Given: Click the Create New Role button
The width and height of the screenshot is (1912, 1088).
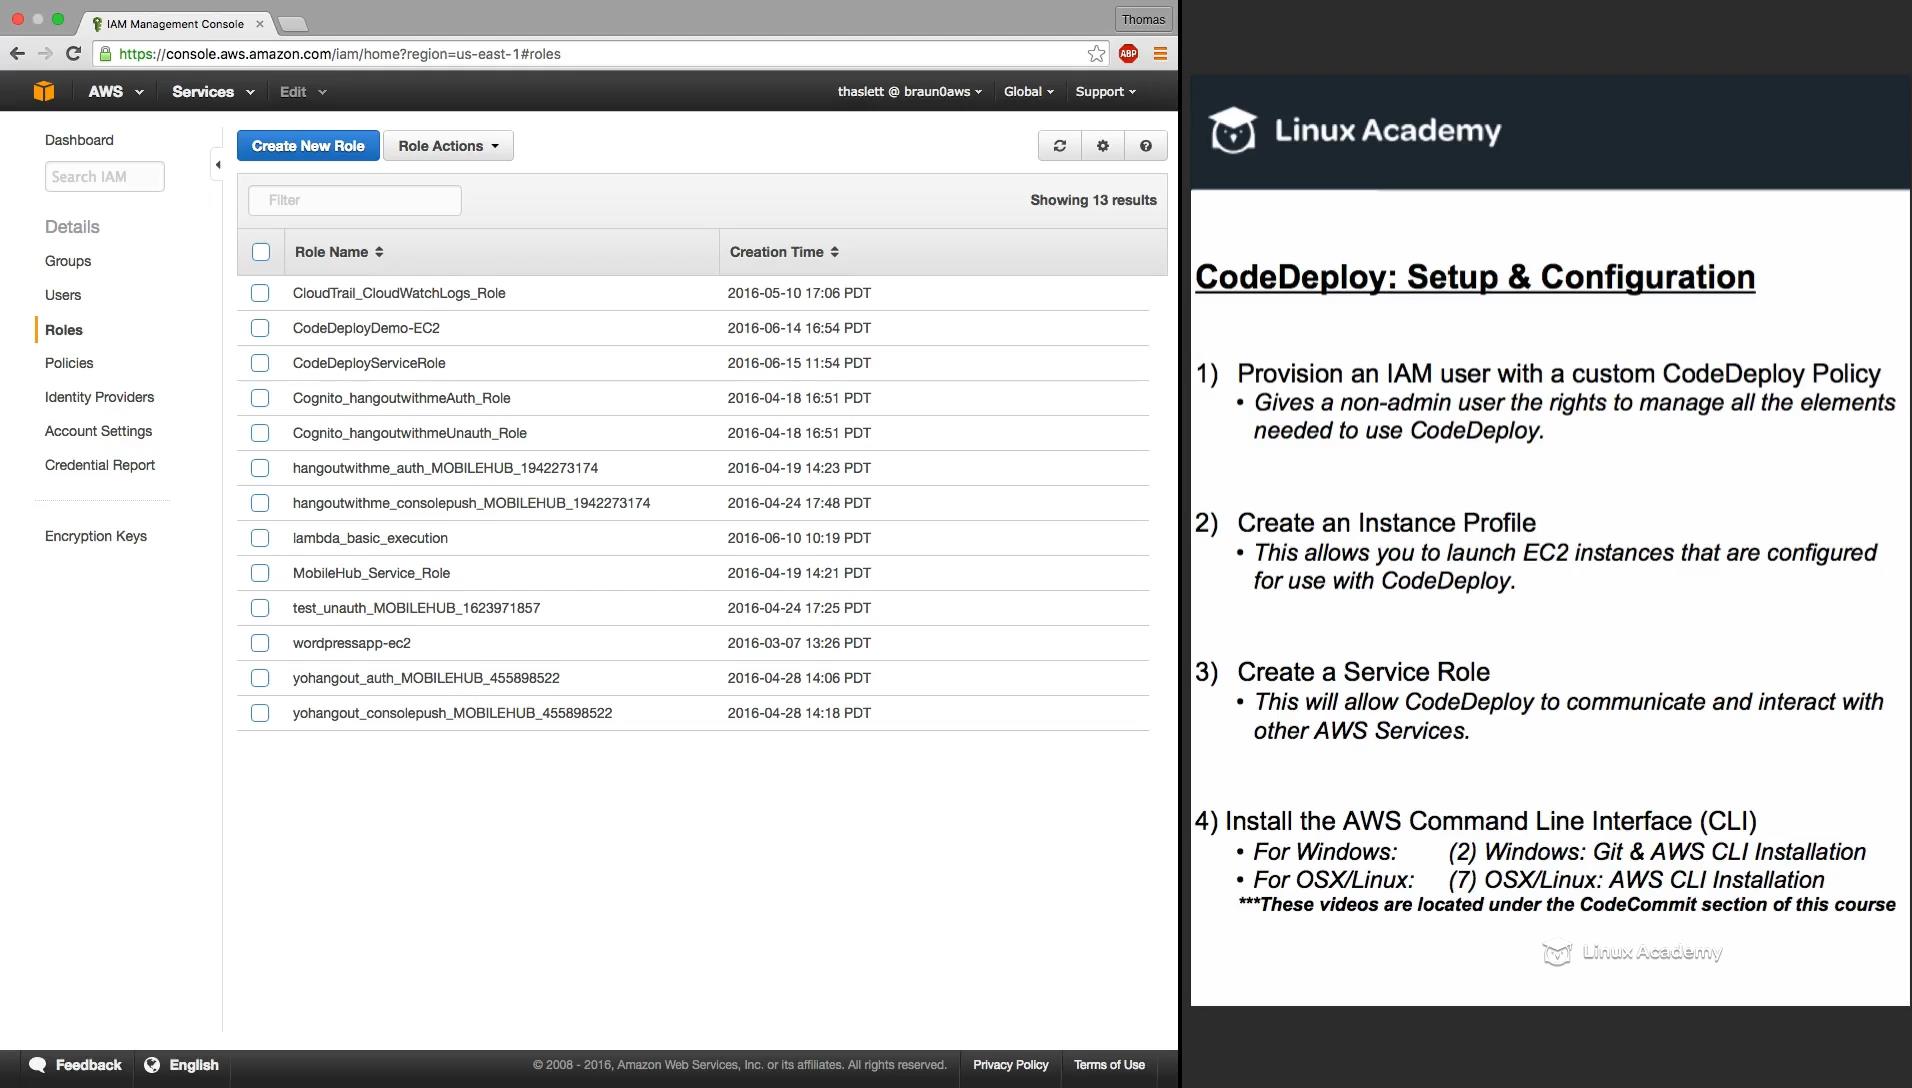Looking at the screenshot, I should 308,146.
